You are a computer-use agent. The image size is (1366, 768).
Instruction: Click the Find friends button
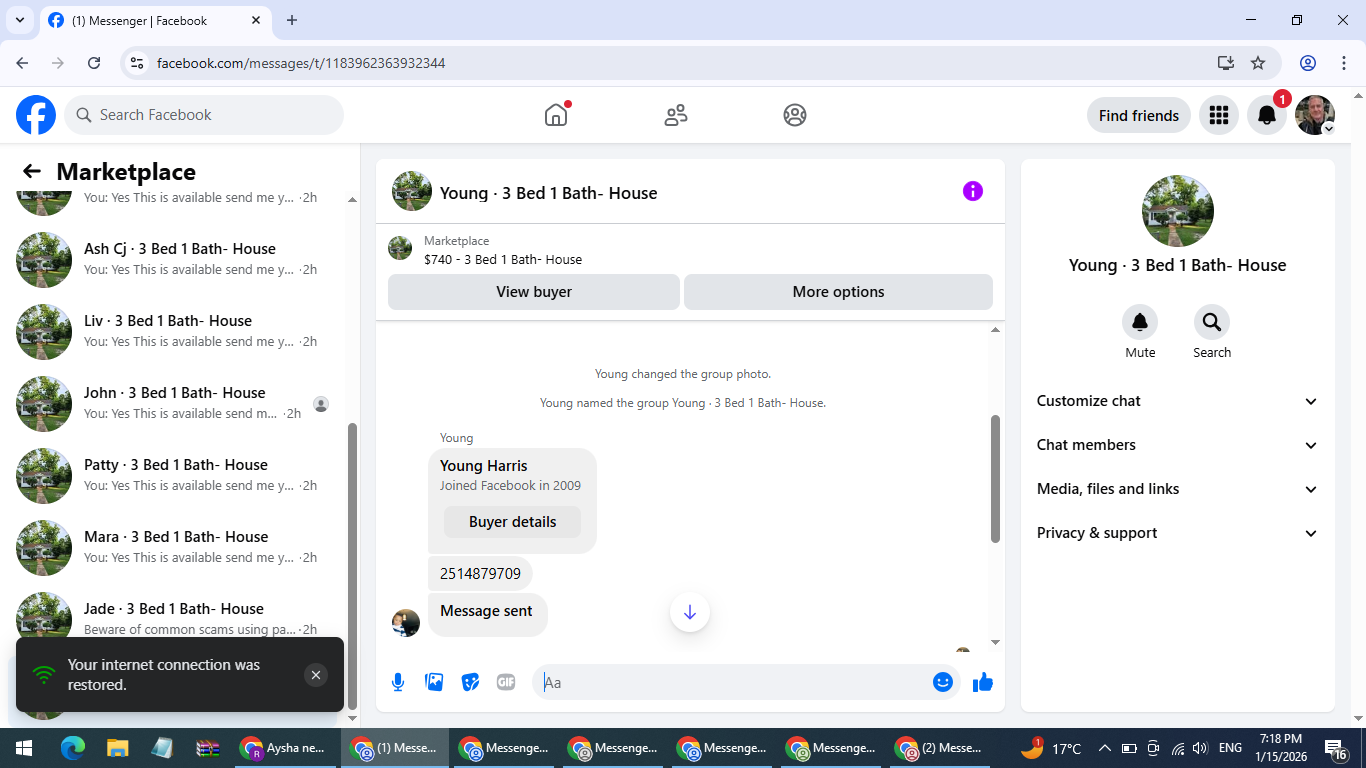(x=1138, y=115)
